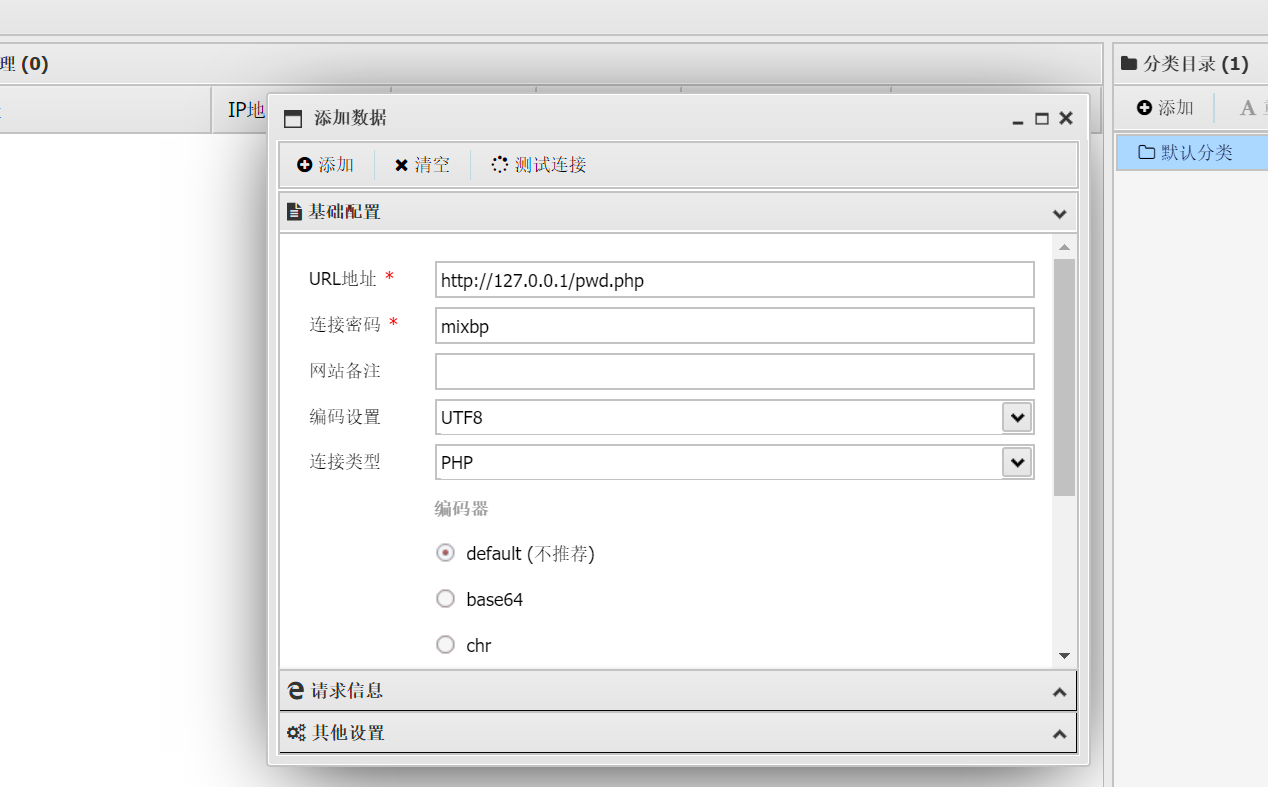
Task: Click the 添加 icon in 分类目录 panel
Action: [1145, 108]
